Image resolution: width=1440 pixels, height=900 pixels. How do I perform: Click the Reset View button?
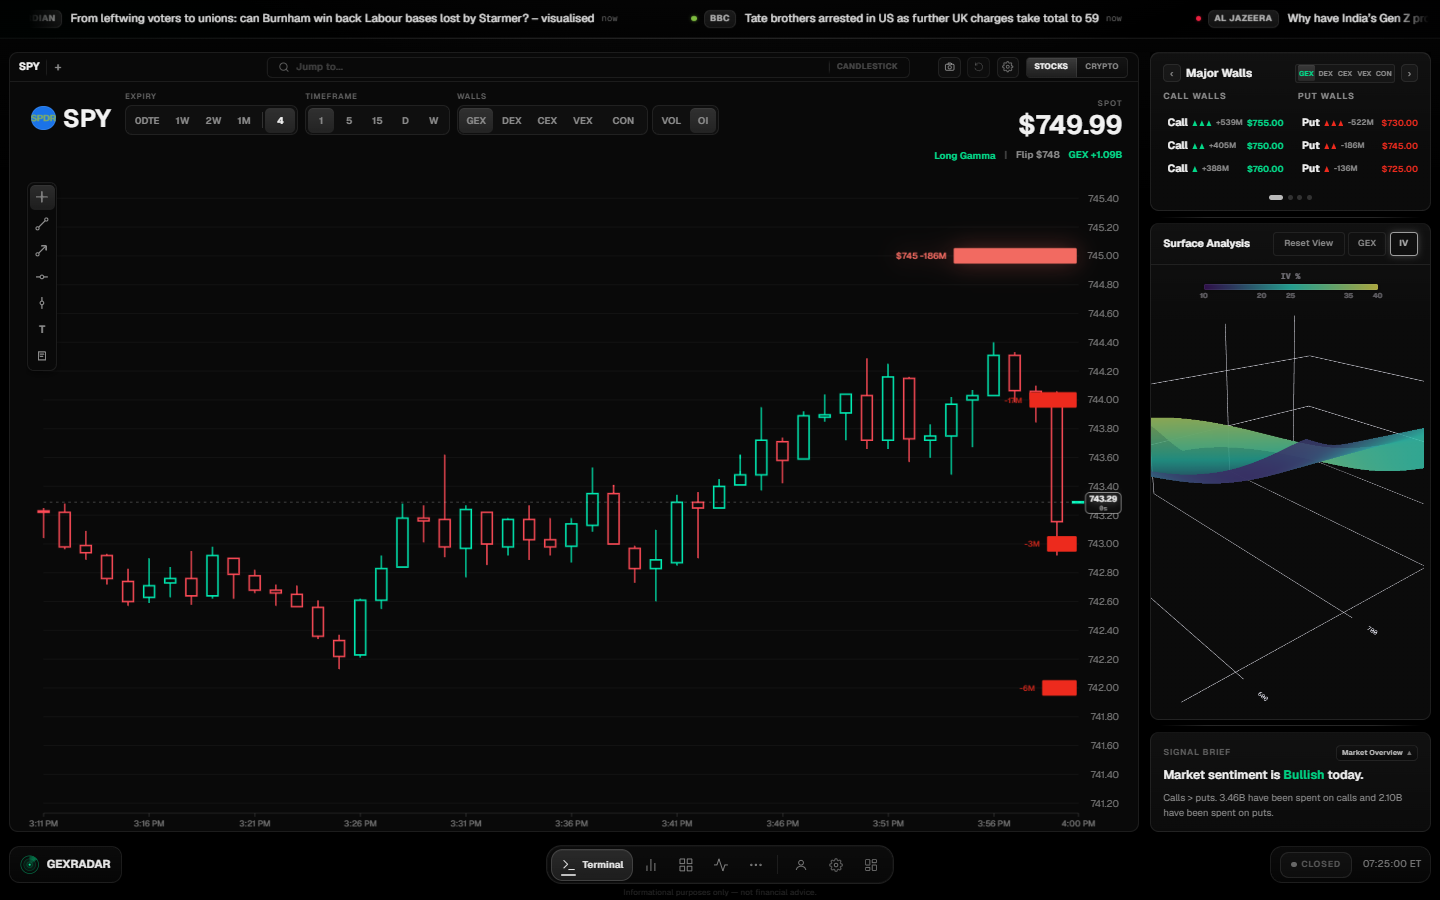coord(1308,243)
